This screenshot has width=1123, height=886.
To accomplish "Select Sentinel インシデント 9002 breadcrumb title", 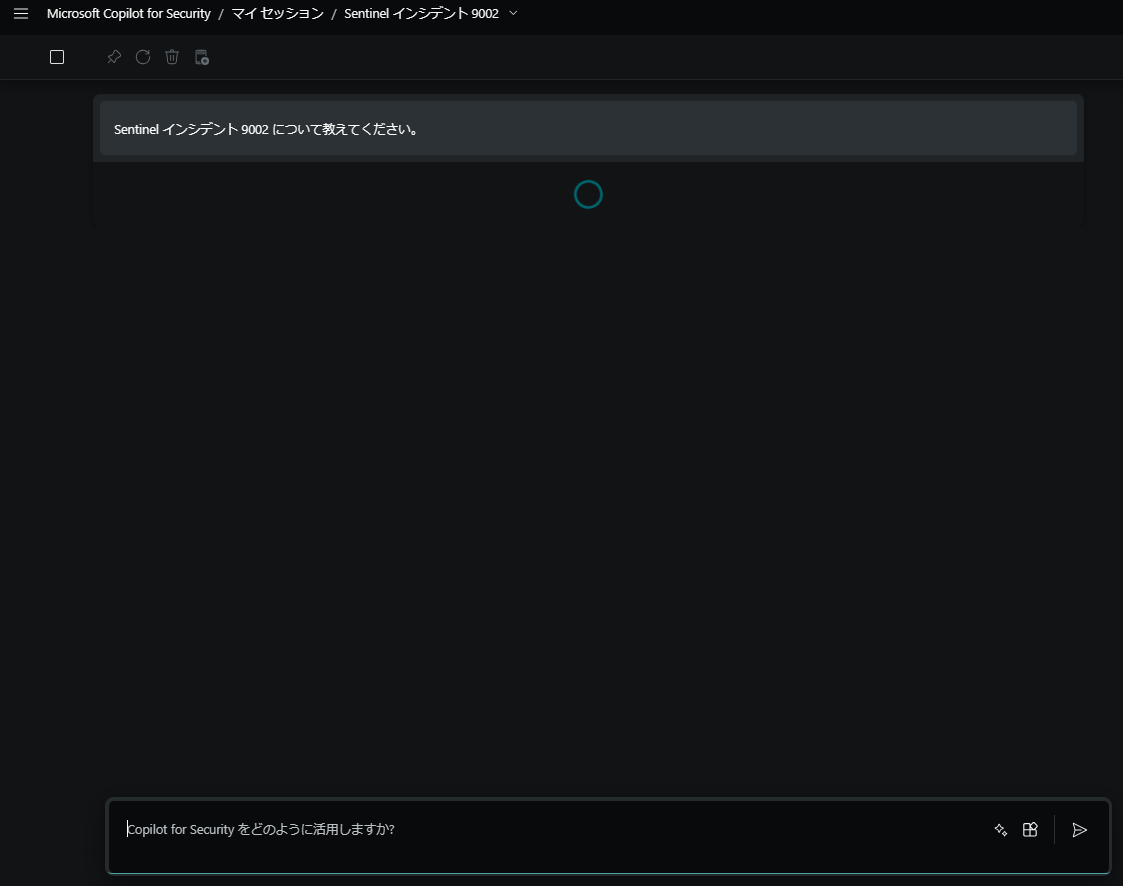I will [x=421, y=14].
